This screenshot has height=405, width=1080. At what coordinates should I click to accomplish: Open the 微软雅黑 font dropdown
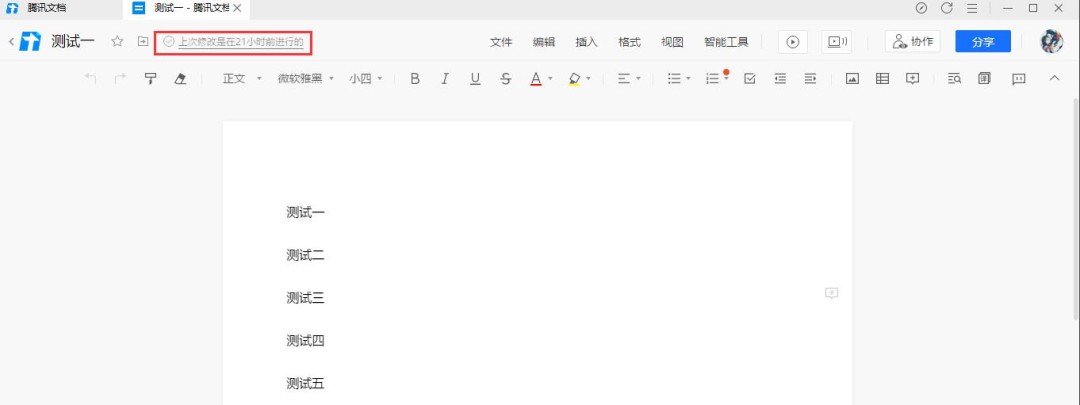click(x=306, y=79)
